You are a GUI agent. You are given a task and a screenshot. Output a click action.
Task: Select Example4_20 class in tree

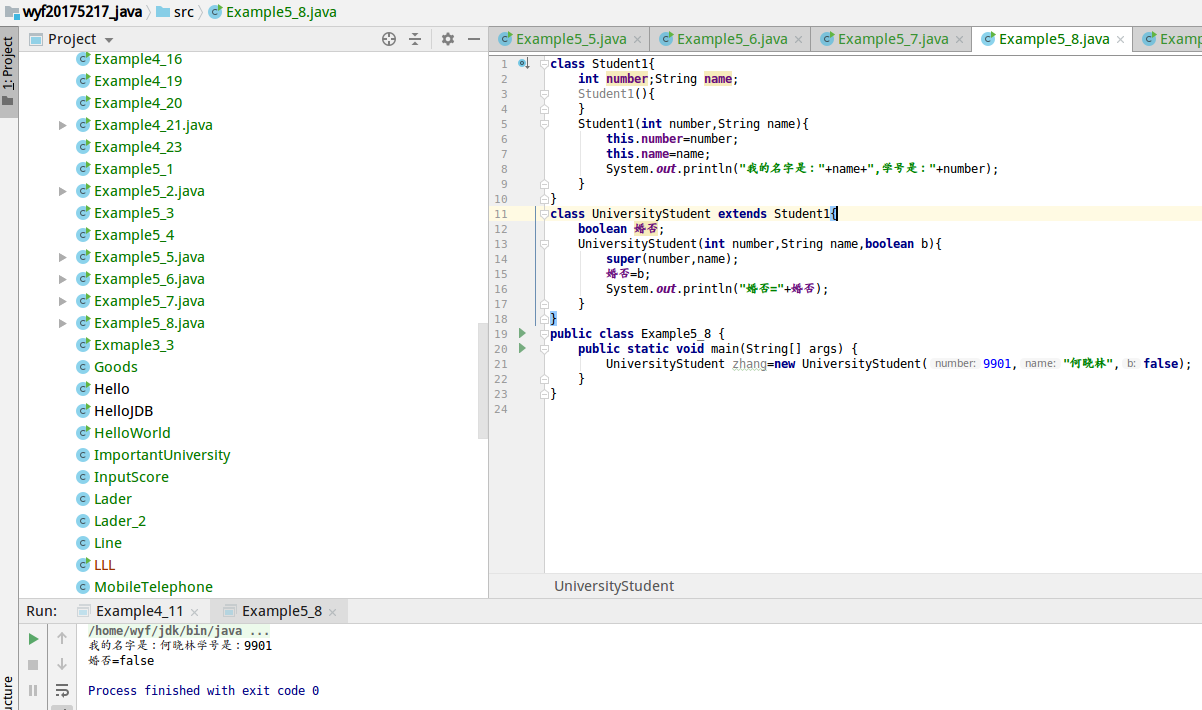[x=138, y=103]
